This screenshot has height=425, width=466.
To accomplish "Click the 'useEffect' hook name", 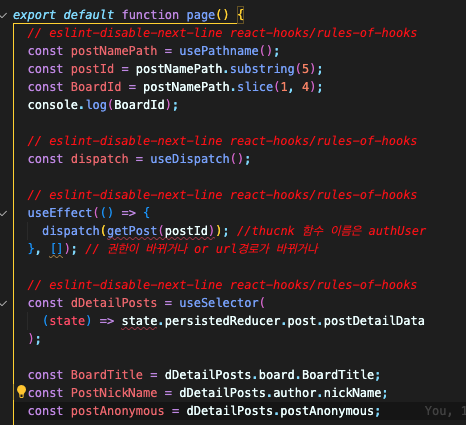I will point(60,213).
